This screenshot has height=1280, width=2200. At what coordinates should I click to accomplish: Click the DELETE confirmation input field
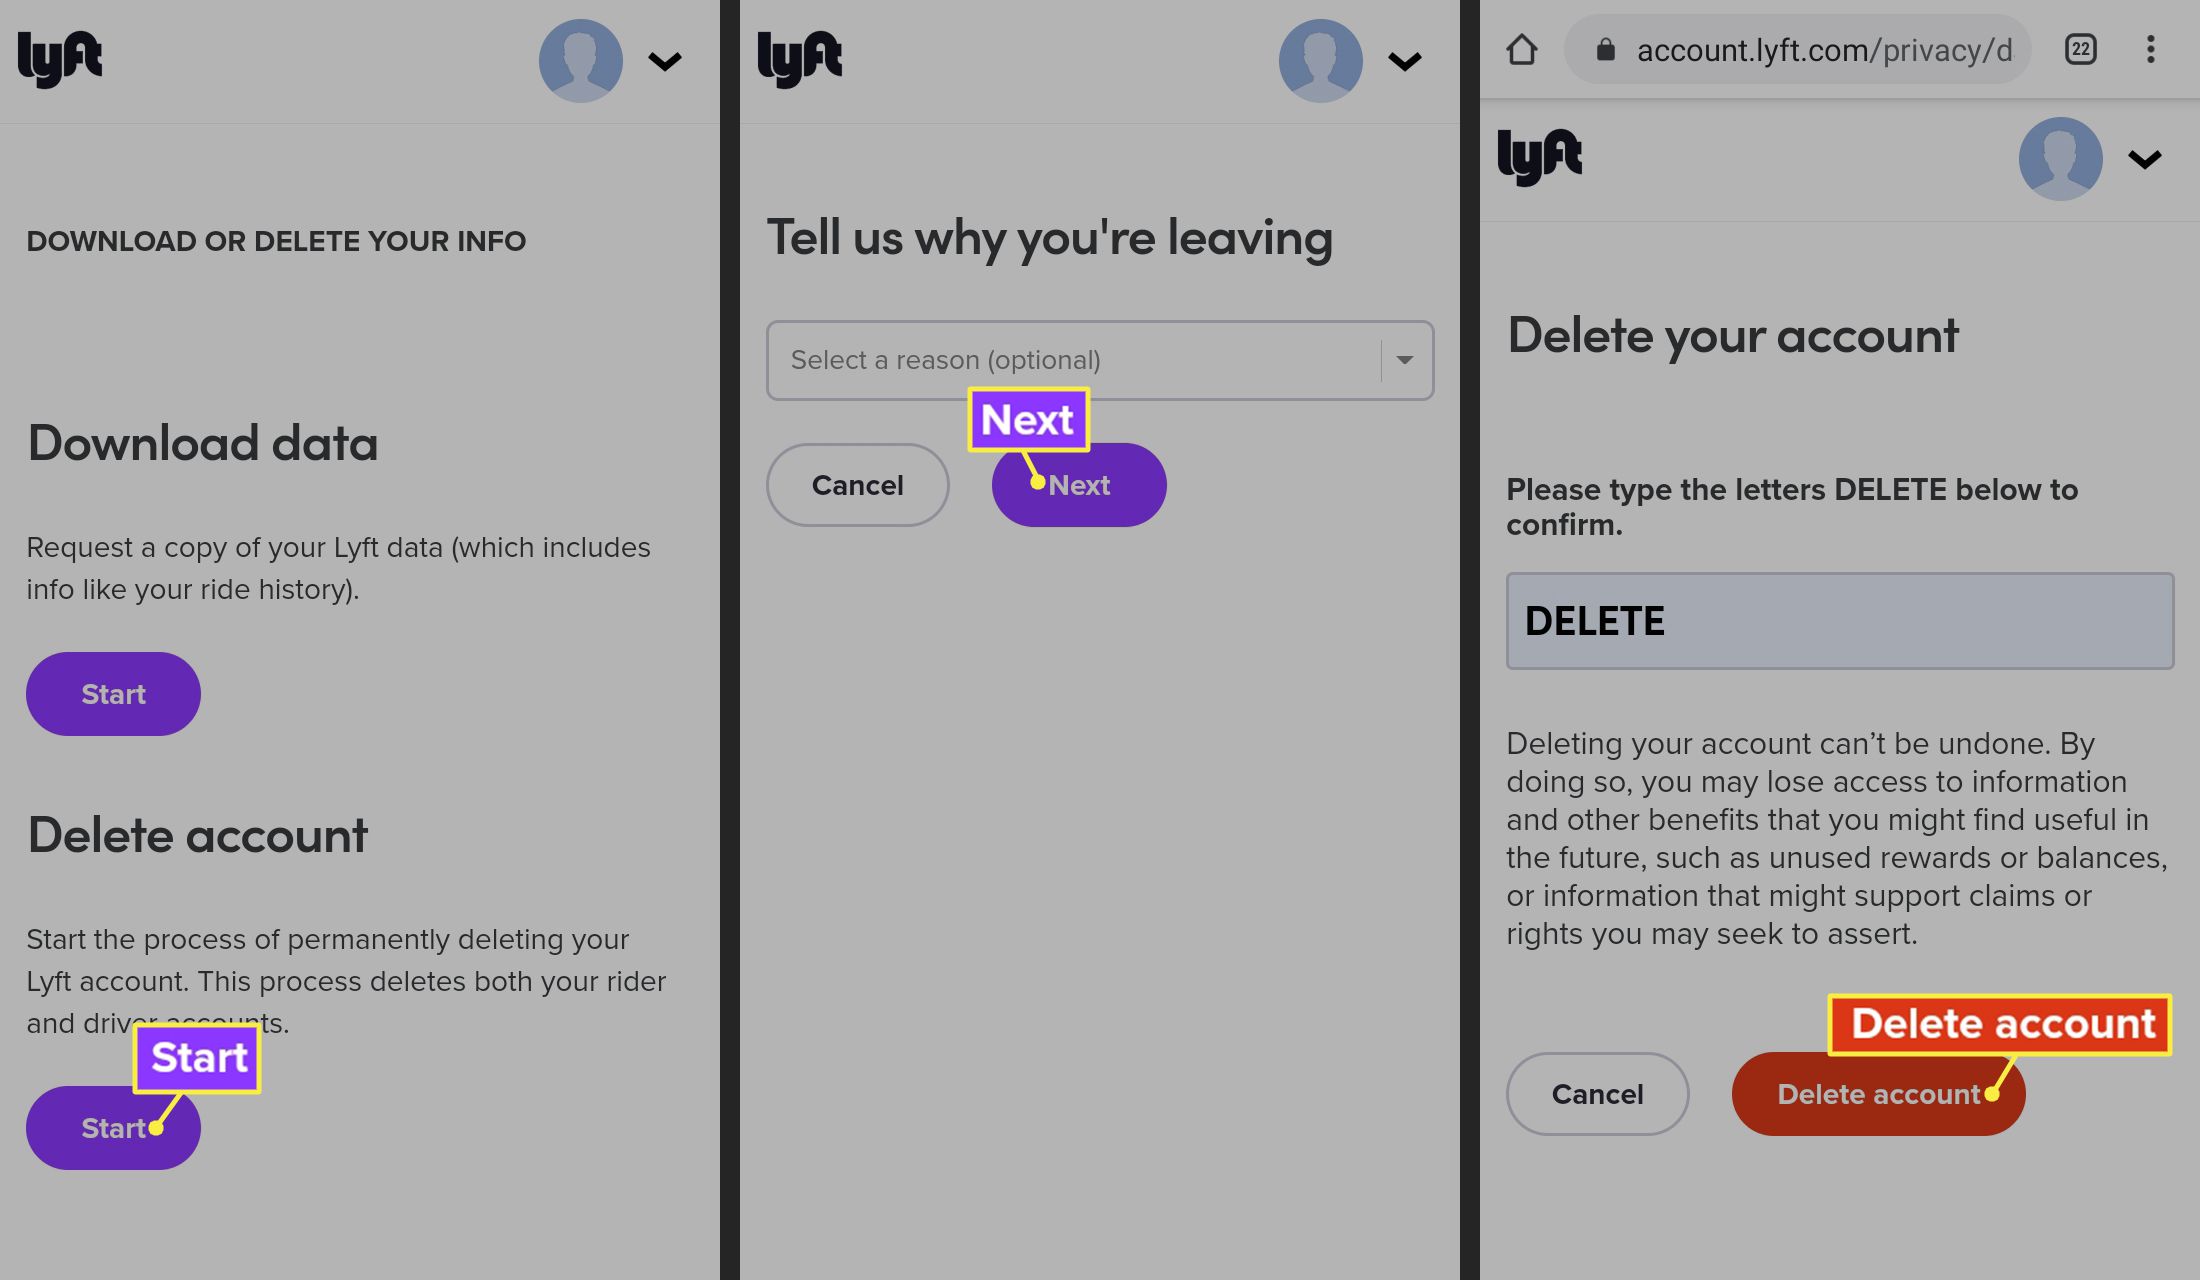point(1839,620)
